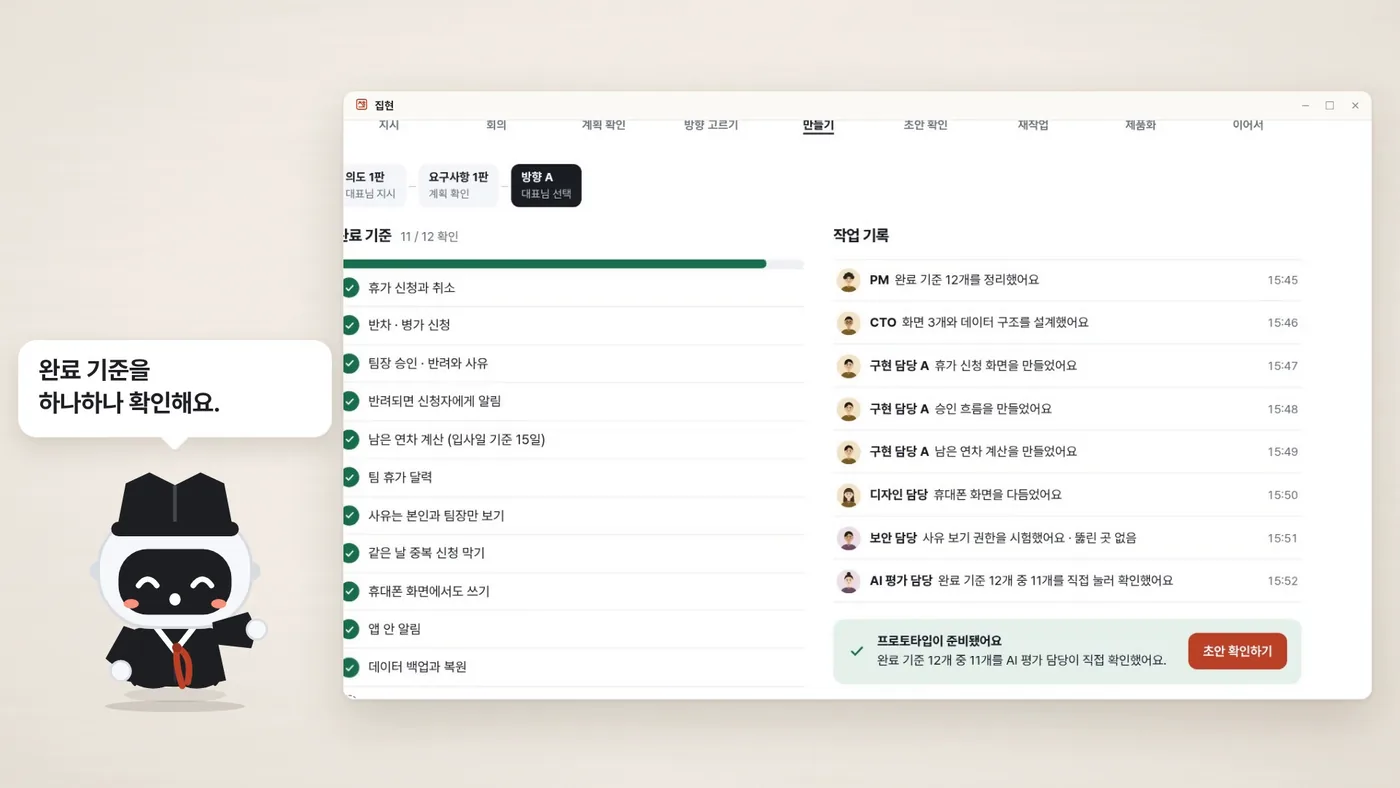The width and height of the screenshot is (1400, 788).
Task: Toggle the 반차 · 병가 신청 check
Action: [x=350, y=325]
